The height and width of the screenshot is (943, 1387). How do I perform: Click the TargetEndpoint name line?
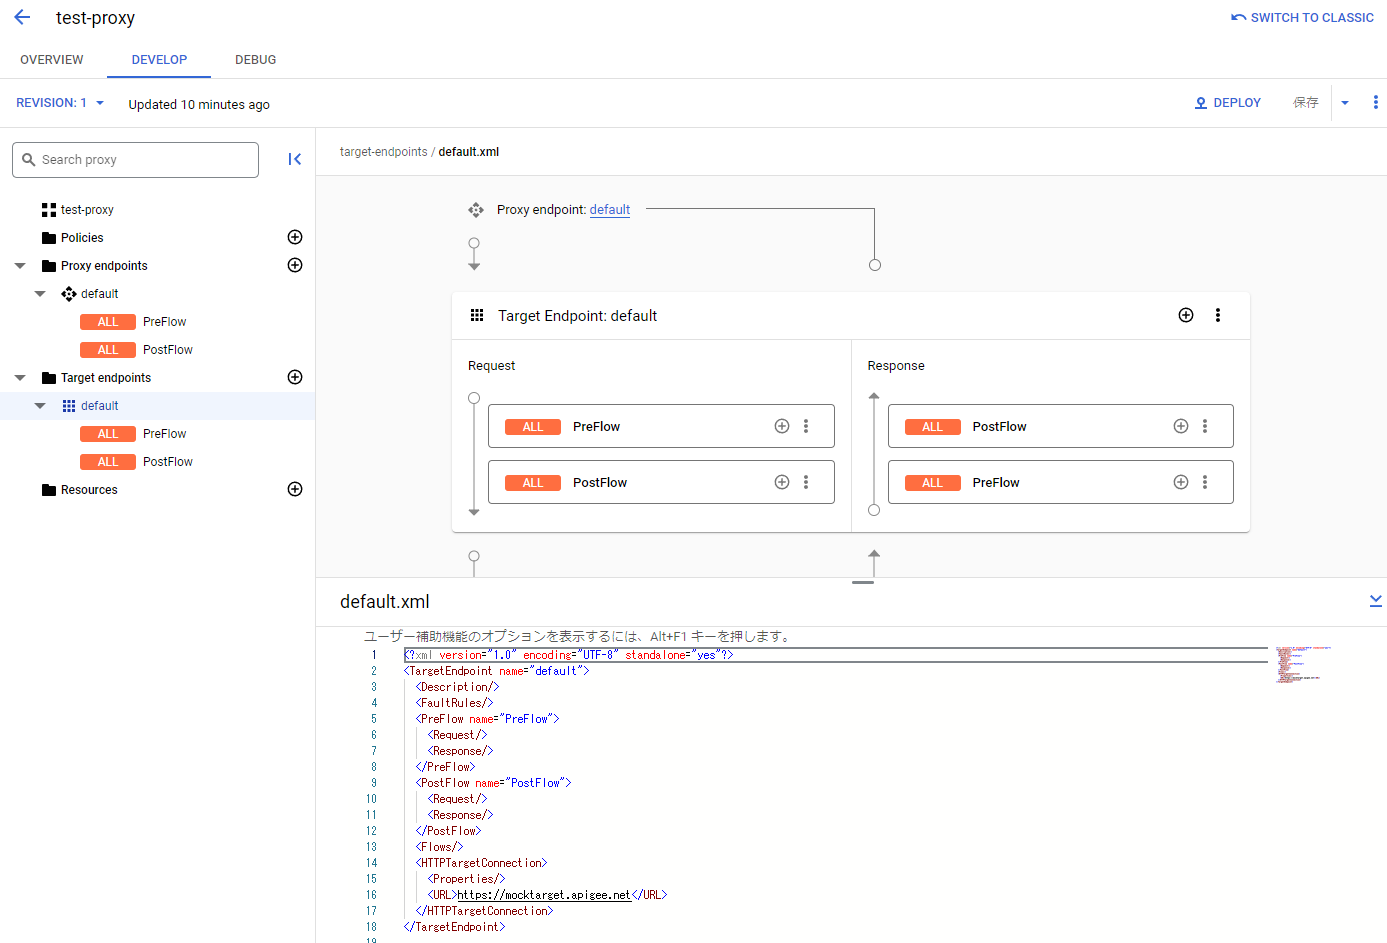[496, 671]
